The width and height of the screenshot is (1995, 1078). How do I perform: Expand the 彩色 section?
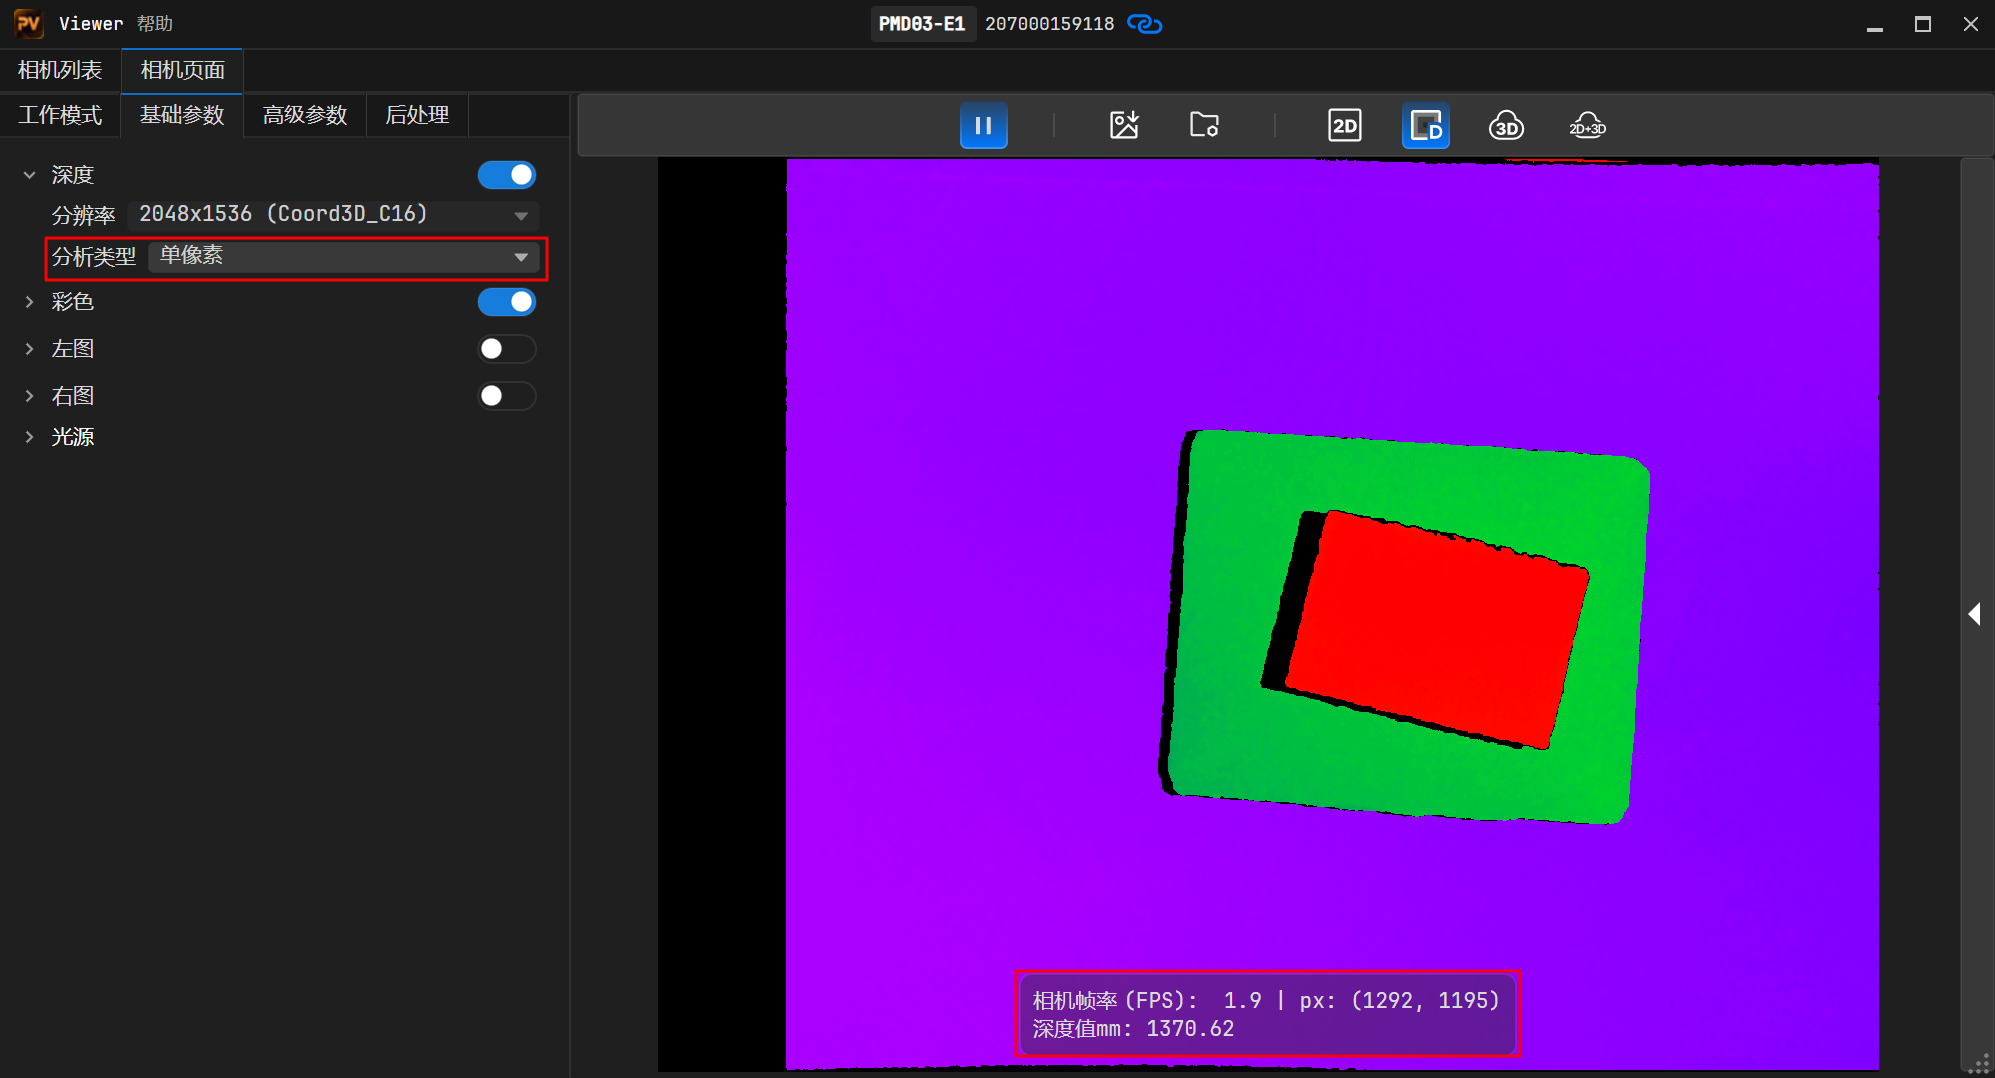tap(30, 302)
